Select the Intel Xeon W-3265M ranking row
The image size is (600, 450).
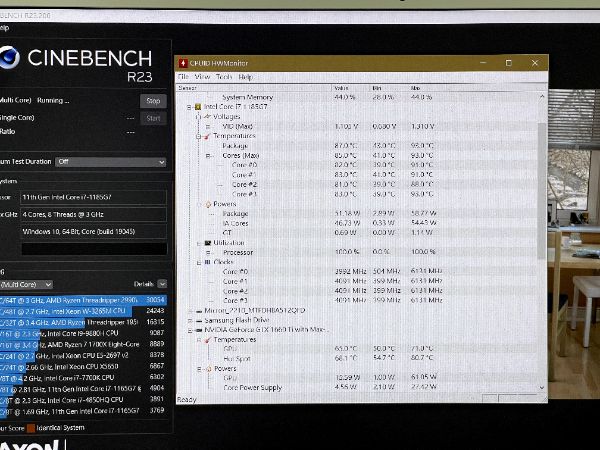pos(83,311)
